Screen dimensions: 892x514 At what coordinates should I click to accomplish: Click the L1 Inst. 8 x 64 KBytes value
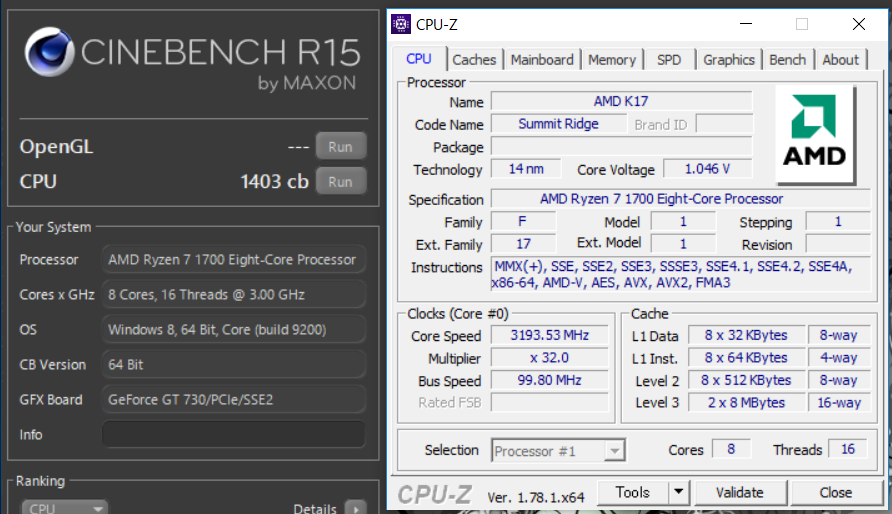(x=746, y=358)
